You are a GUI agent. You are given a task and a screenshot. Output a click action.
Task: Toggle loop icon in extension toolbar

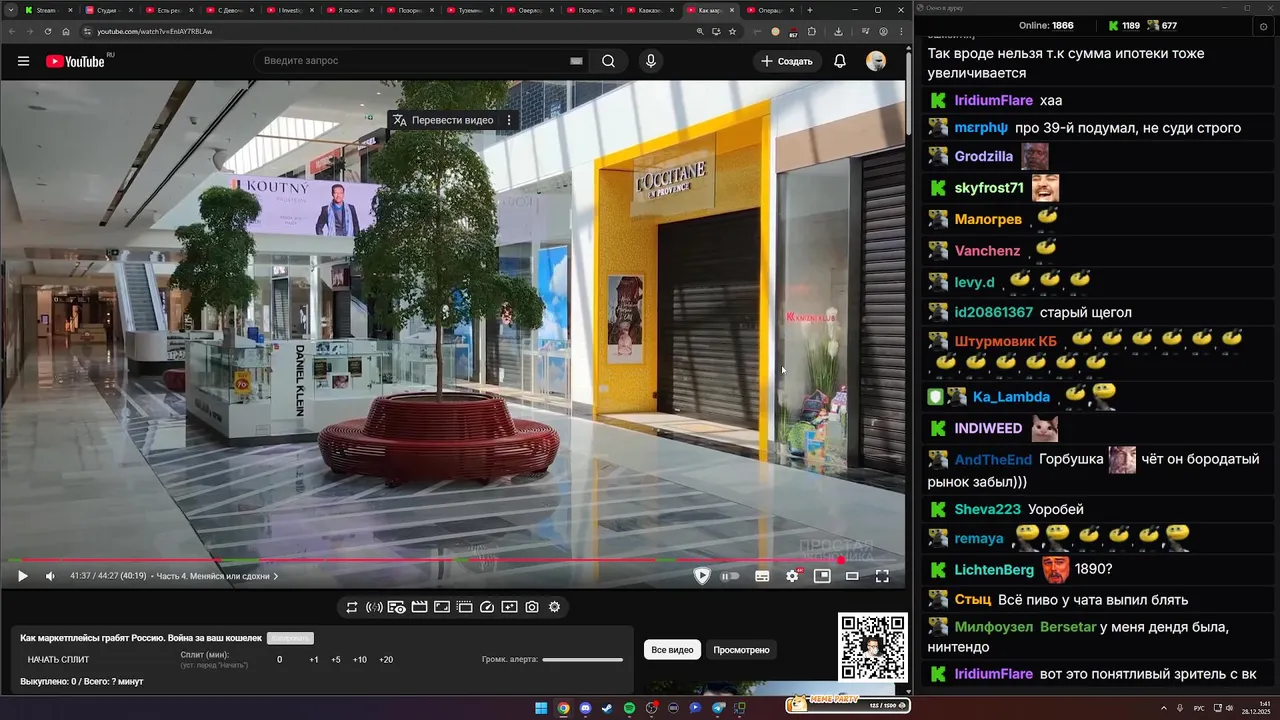click(x=352, y=607)
